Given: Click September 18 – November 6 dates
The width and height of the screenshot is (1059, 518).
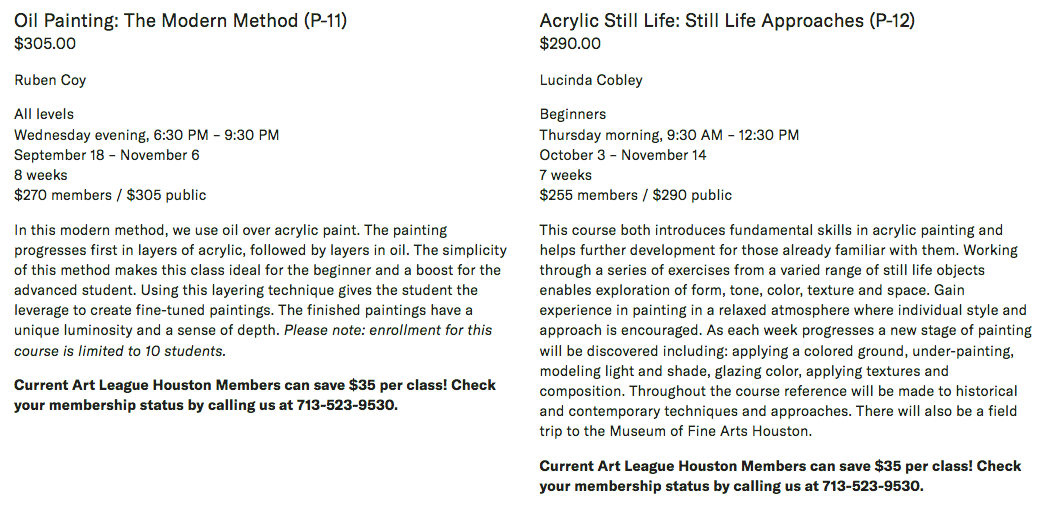Looking at the screenshot, I should (107, 155).
